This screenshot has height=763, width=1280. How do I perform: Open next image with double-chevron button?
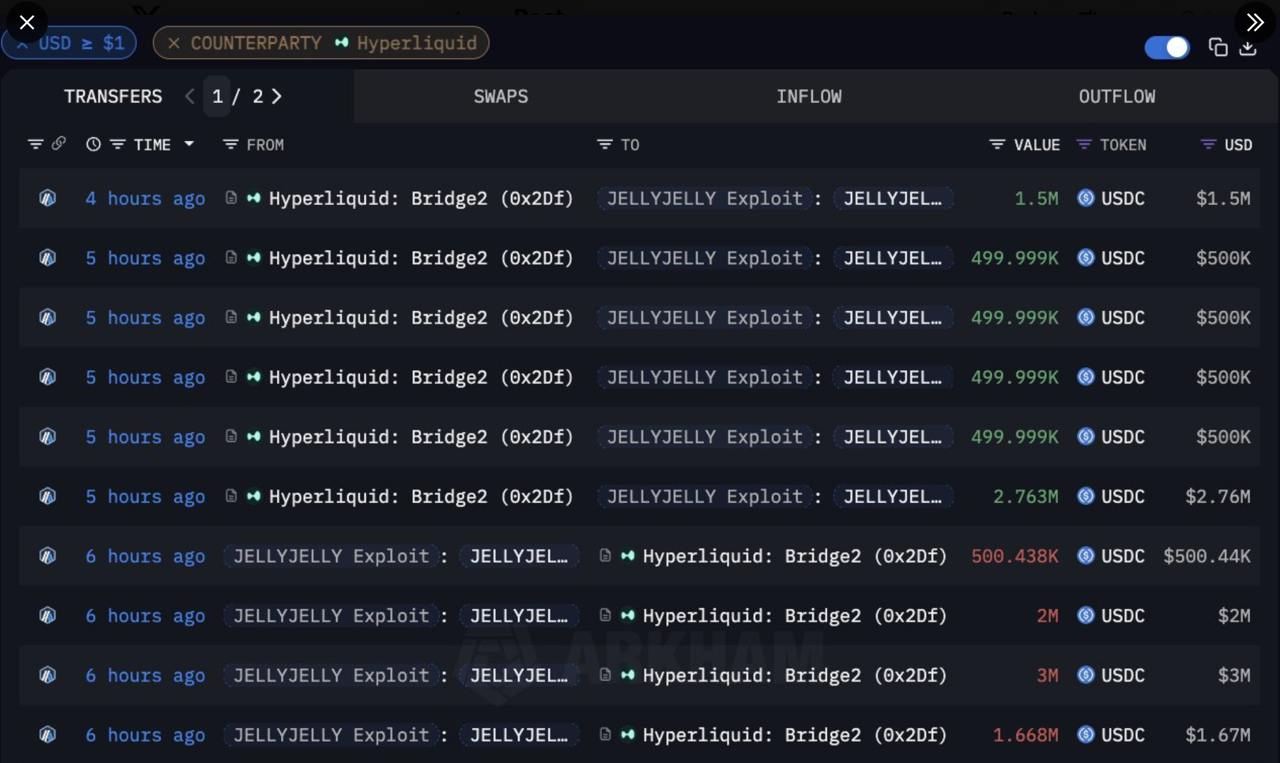point(1255,22)
